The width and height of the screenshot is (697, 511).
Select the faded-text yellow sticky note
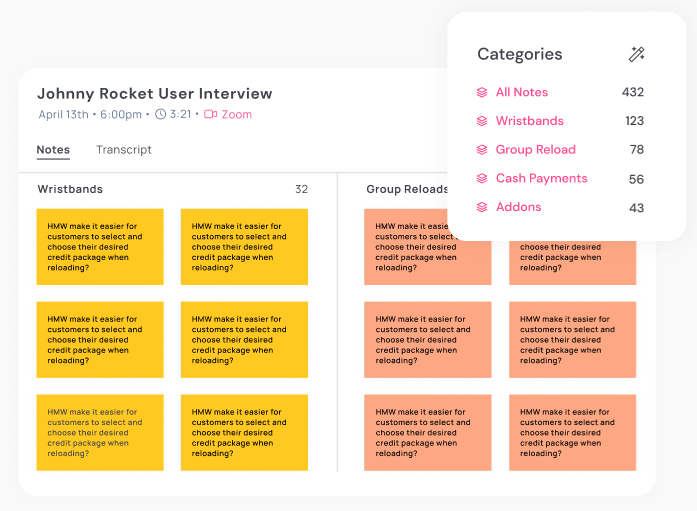(x=100, y=433)
